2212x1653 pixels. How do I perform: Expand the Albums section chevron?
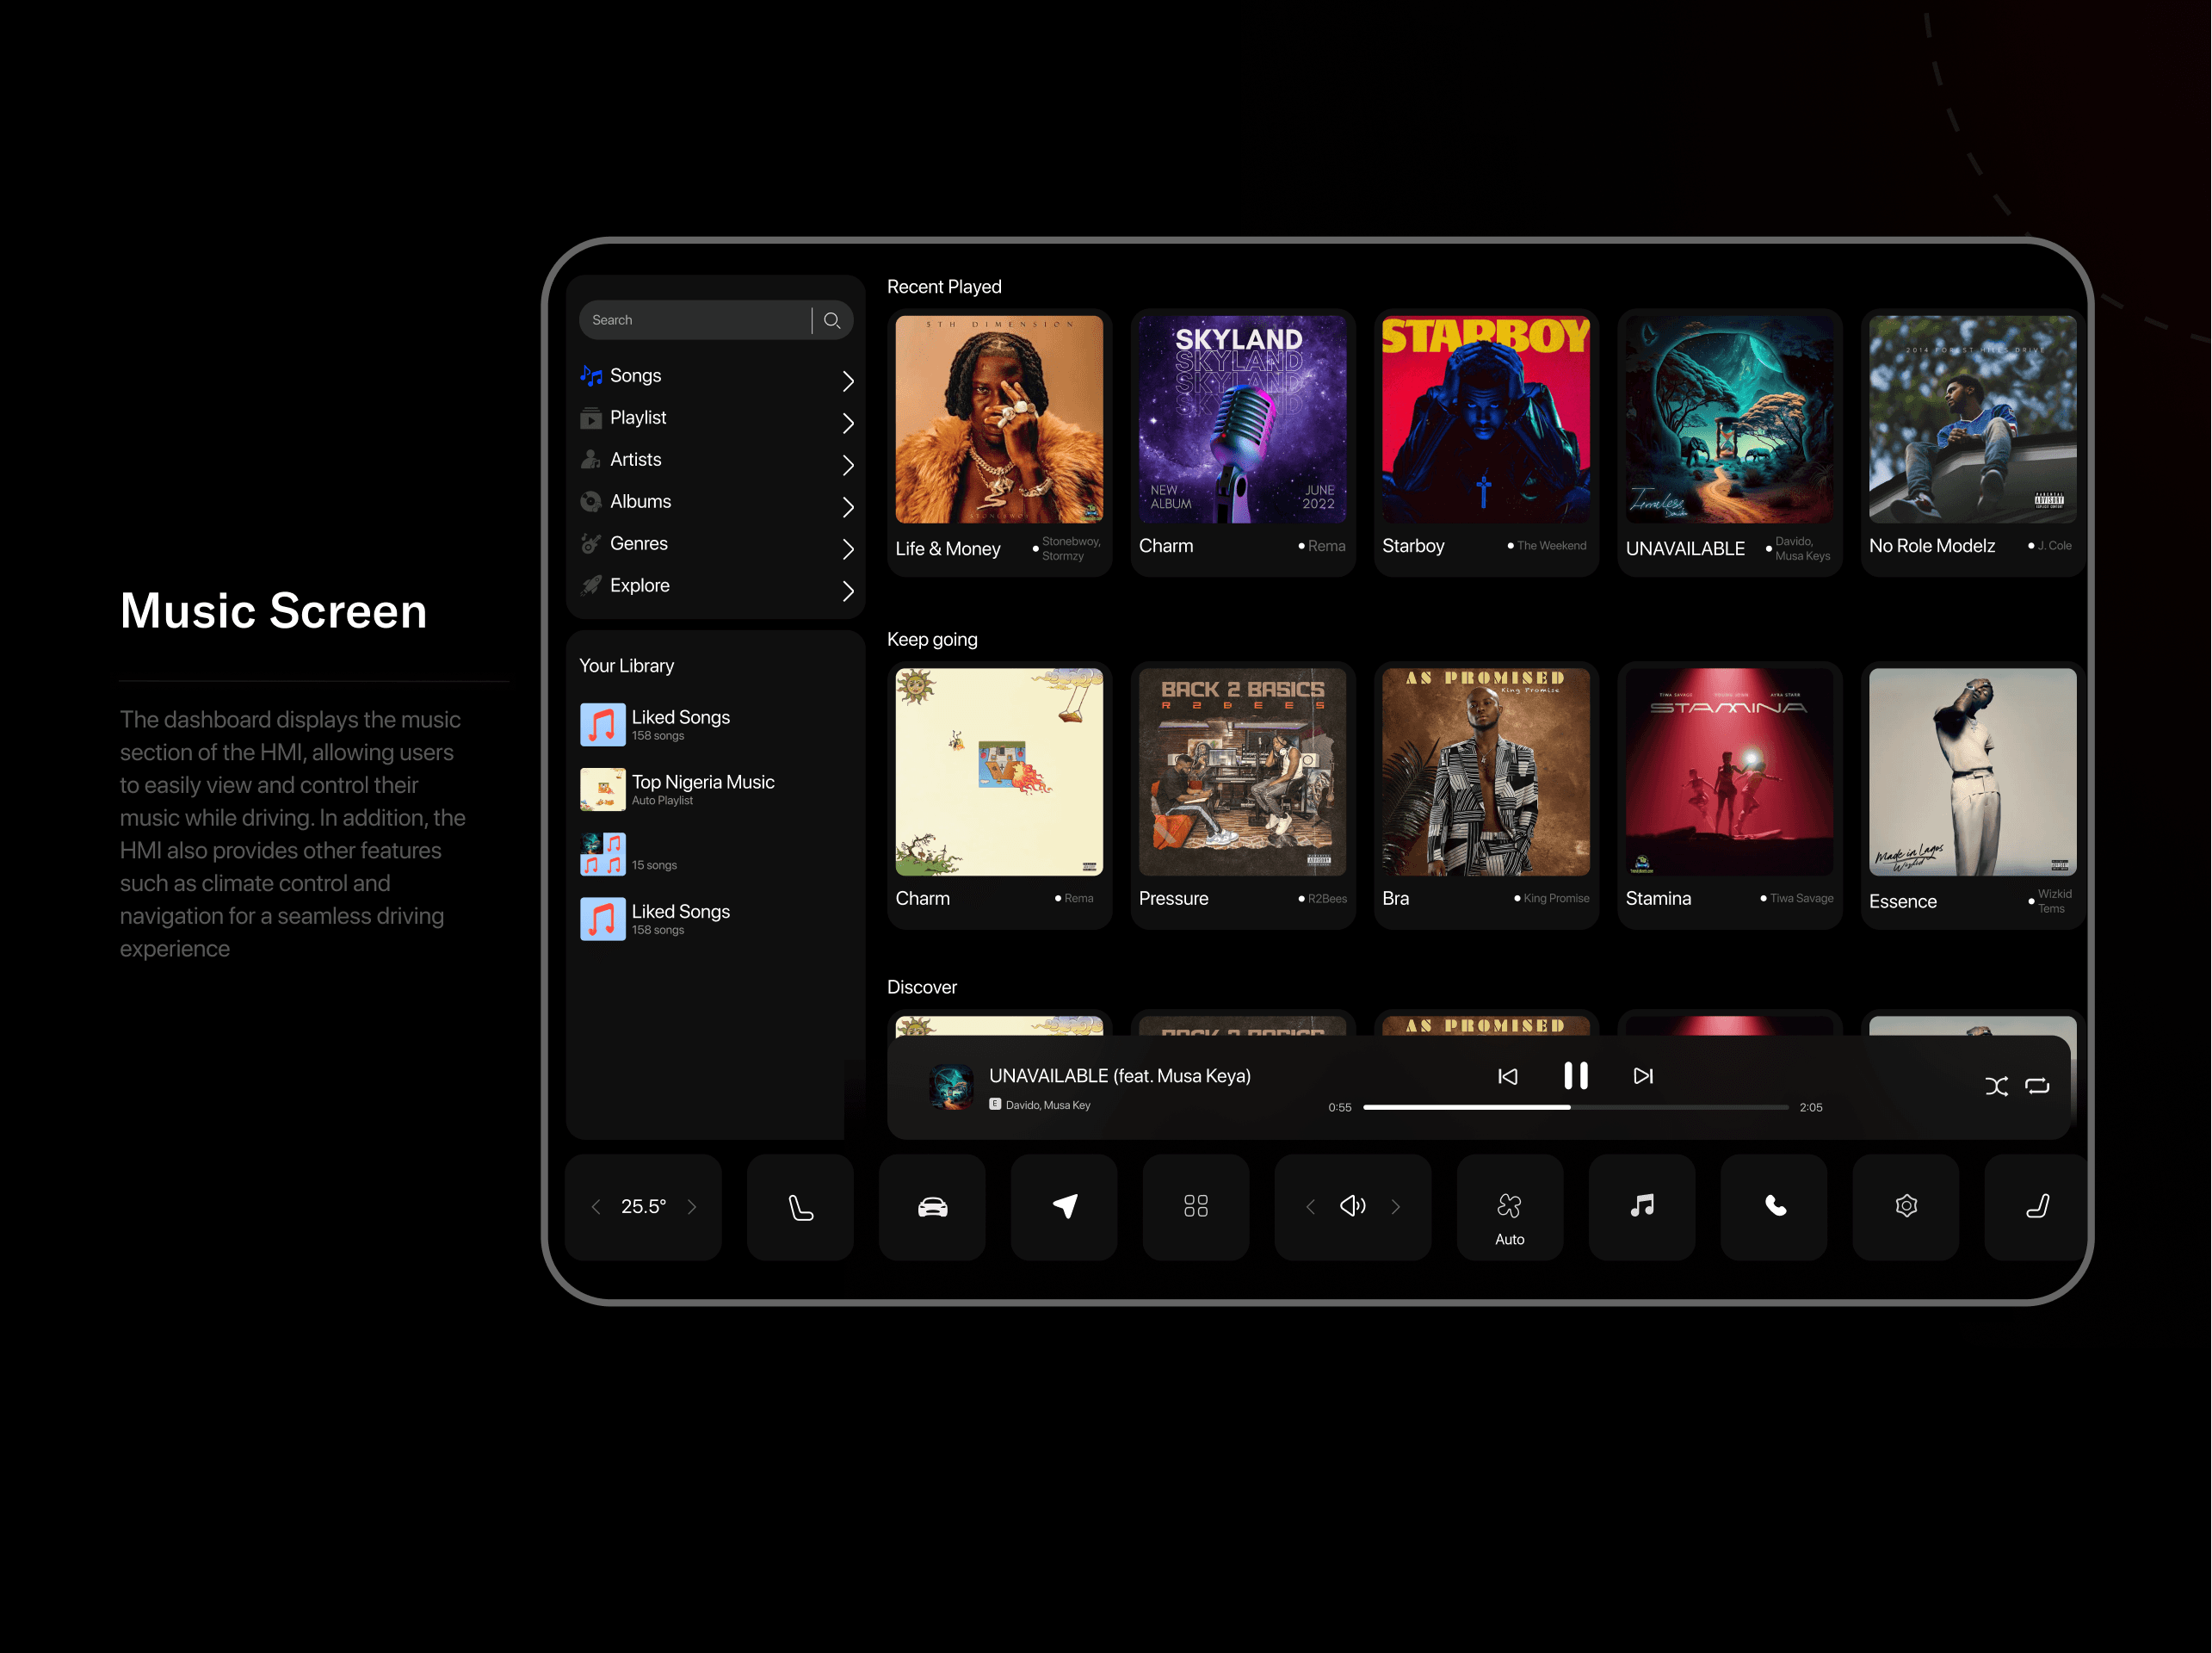(x=847, y=507)
